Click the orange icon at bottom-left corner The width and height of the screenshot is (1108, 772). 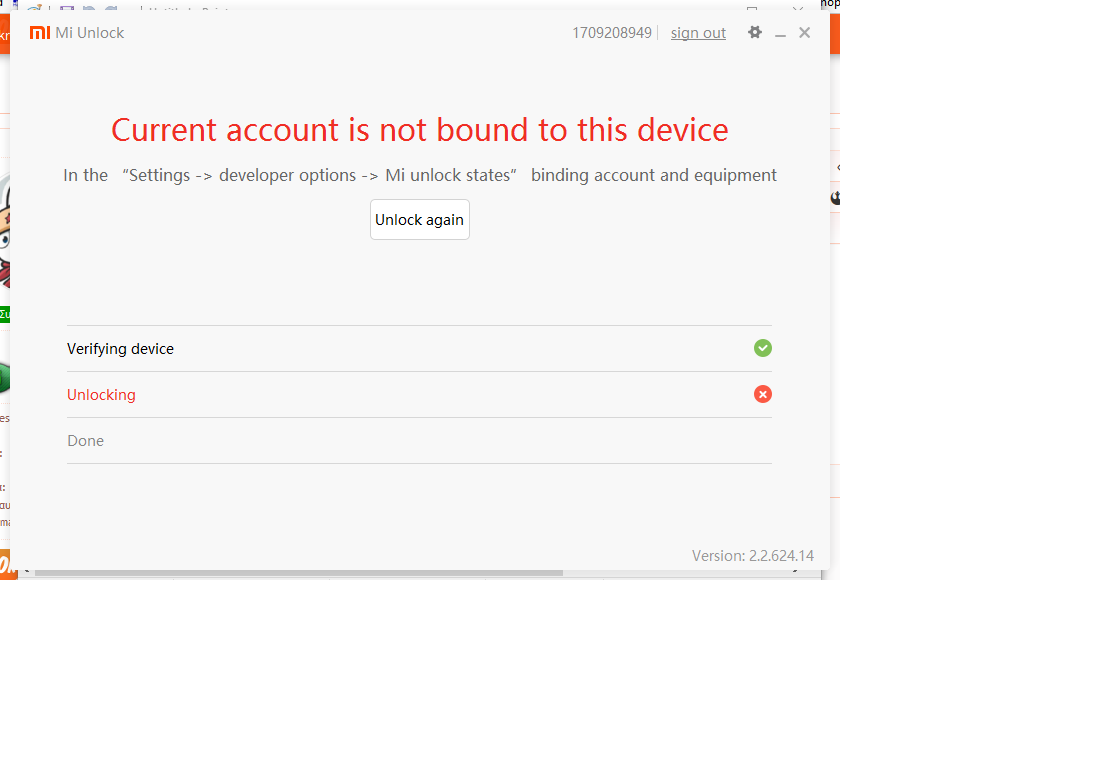5,564
